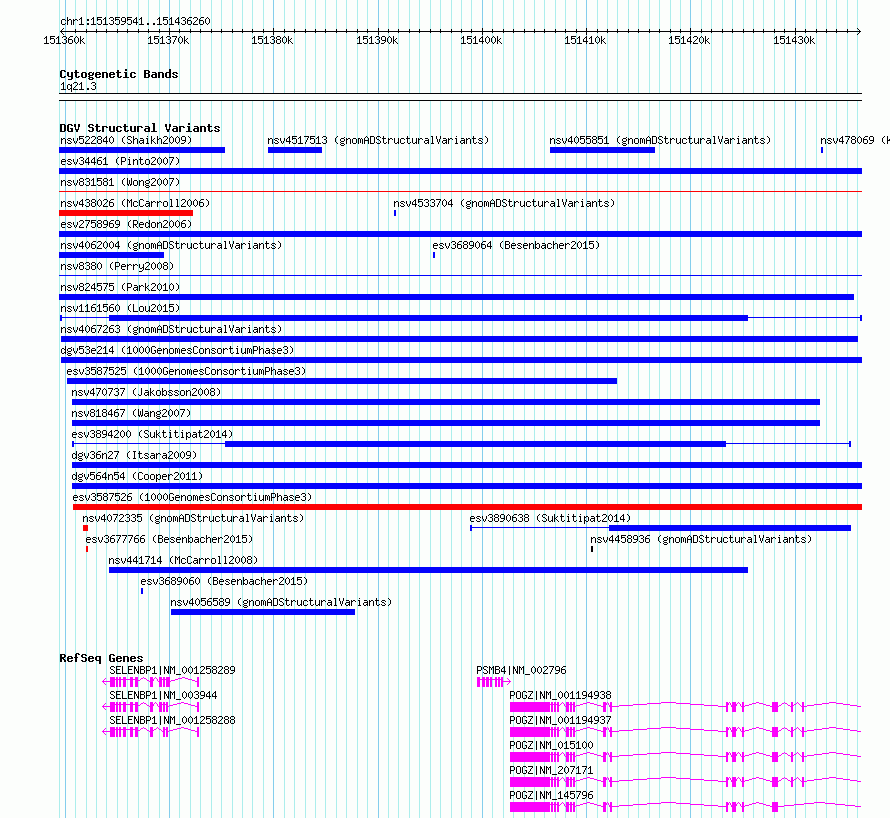This screenshot has width=890, height=818.
Task: Select nsv4072335 gnomAD variant label
Action: (193, 518)
